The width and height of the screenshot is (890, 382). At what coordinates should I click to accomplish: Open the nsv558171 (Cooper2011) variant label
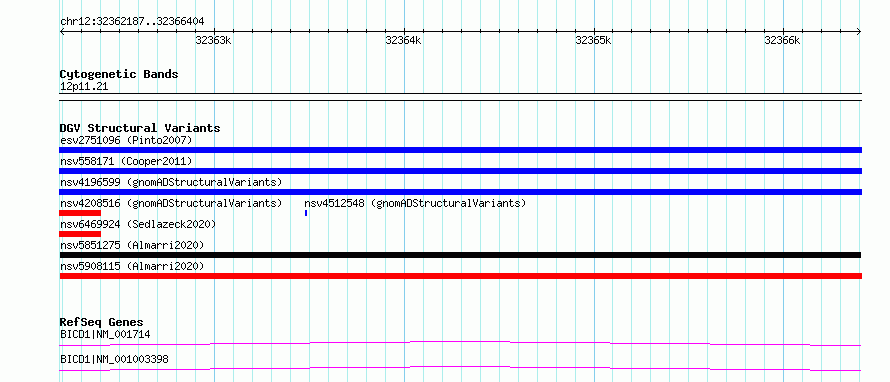tap(126, 161)
